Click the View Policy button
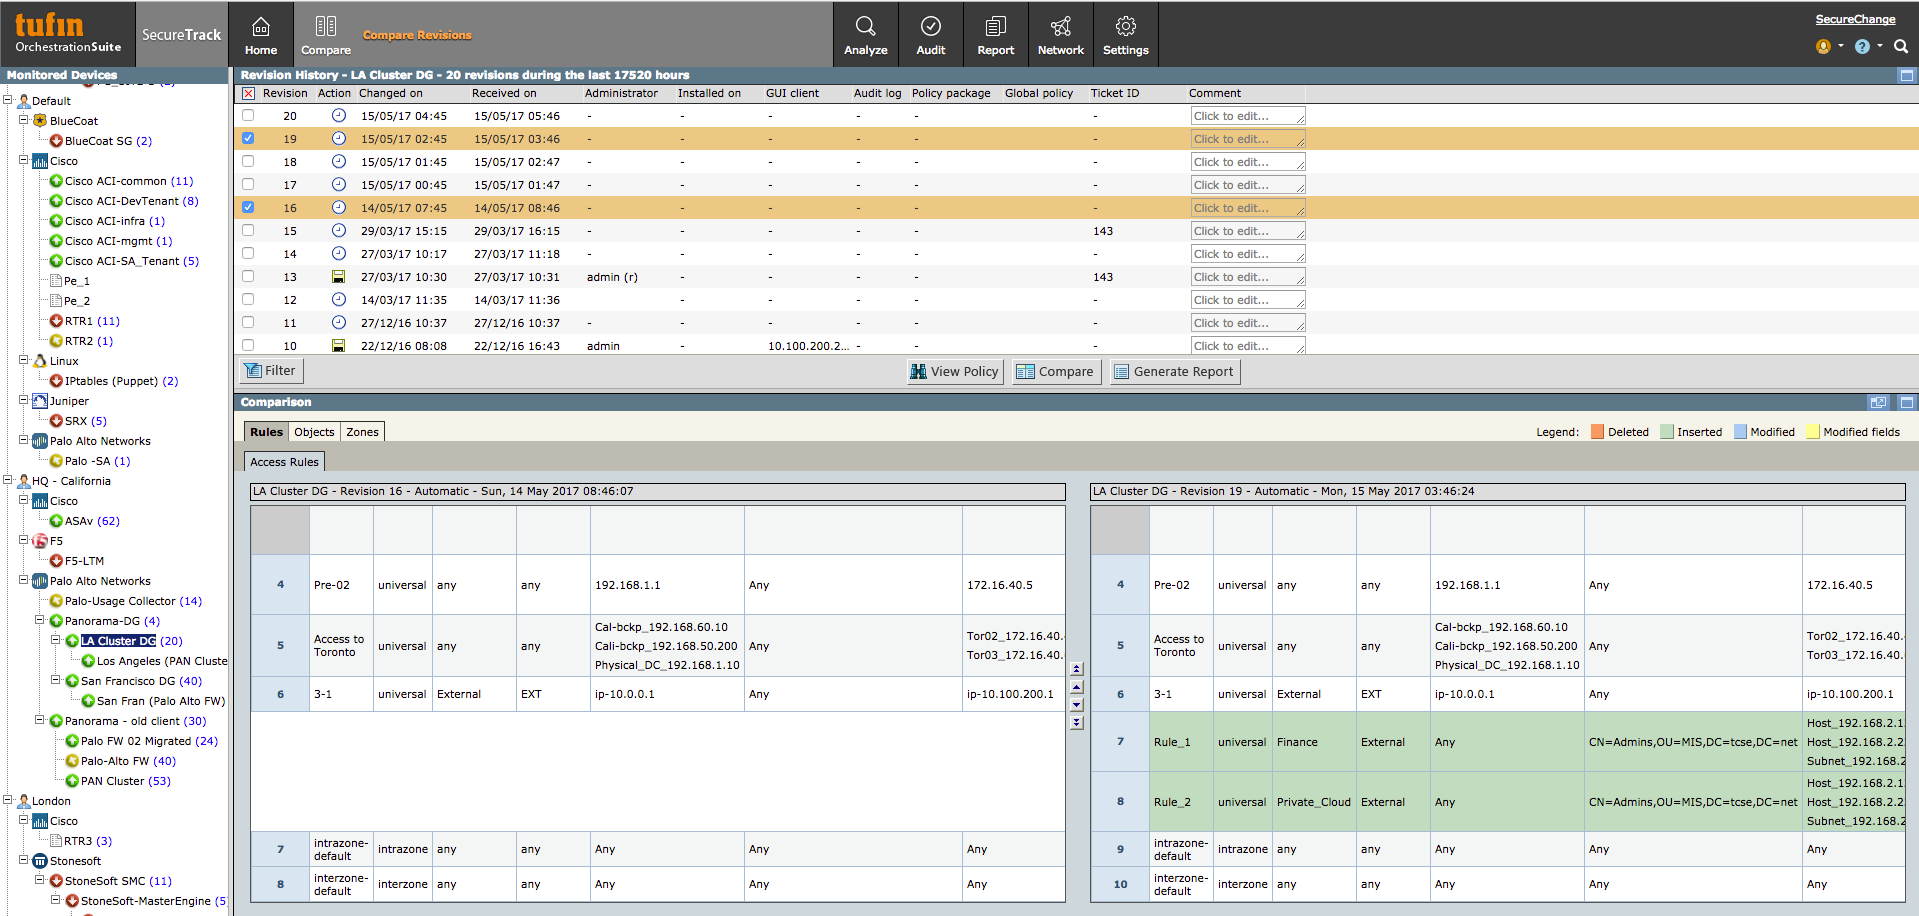Image resolution: width=1919 pixels, height=916 pixels. coord(954,372)
